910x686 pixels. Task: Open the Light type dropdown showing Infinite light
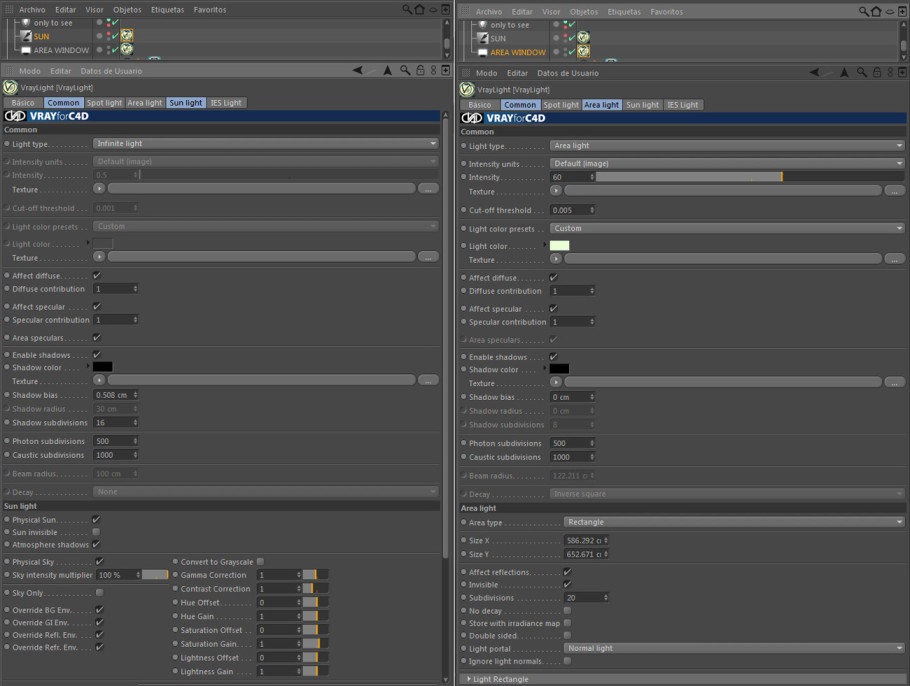(x=266, y=143)
